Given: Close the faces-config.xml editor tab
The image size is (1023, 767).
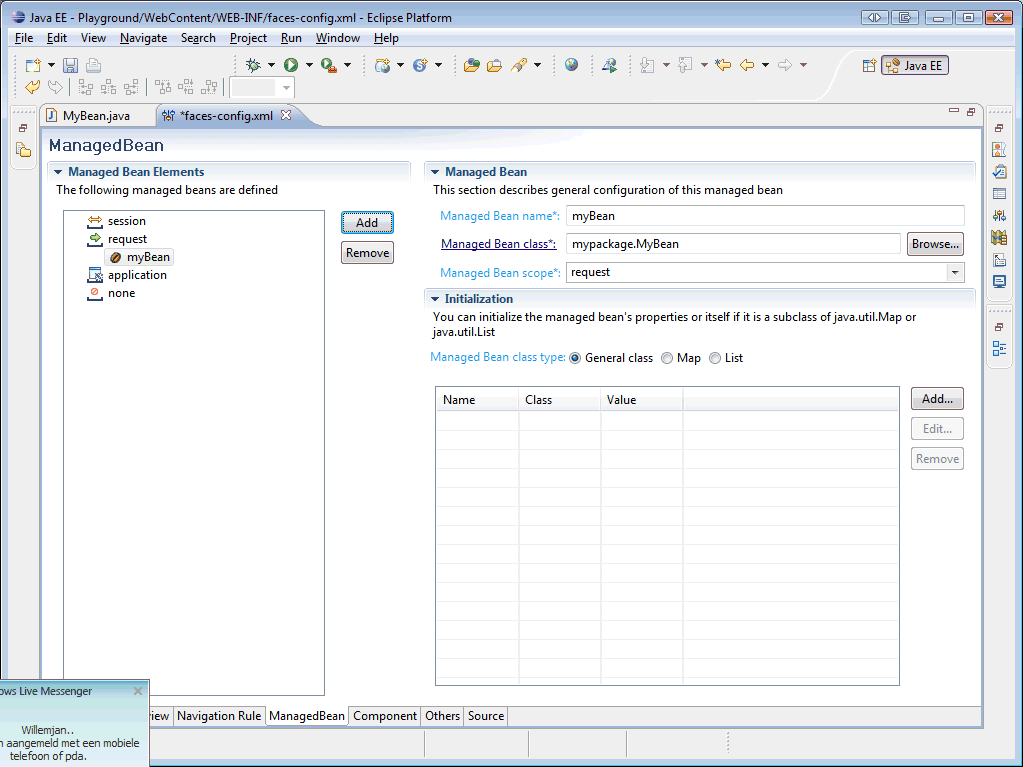Looking at the screenshot, I should click(286, 115).
